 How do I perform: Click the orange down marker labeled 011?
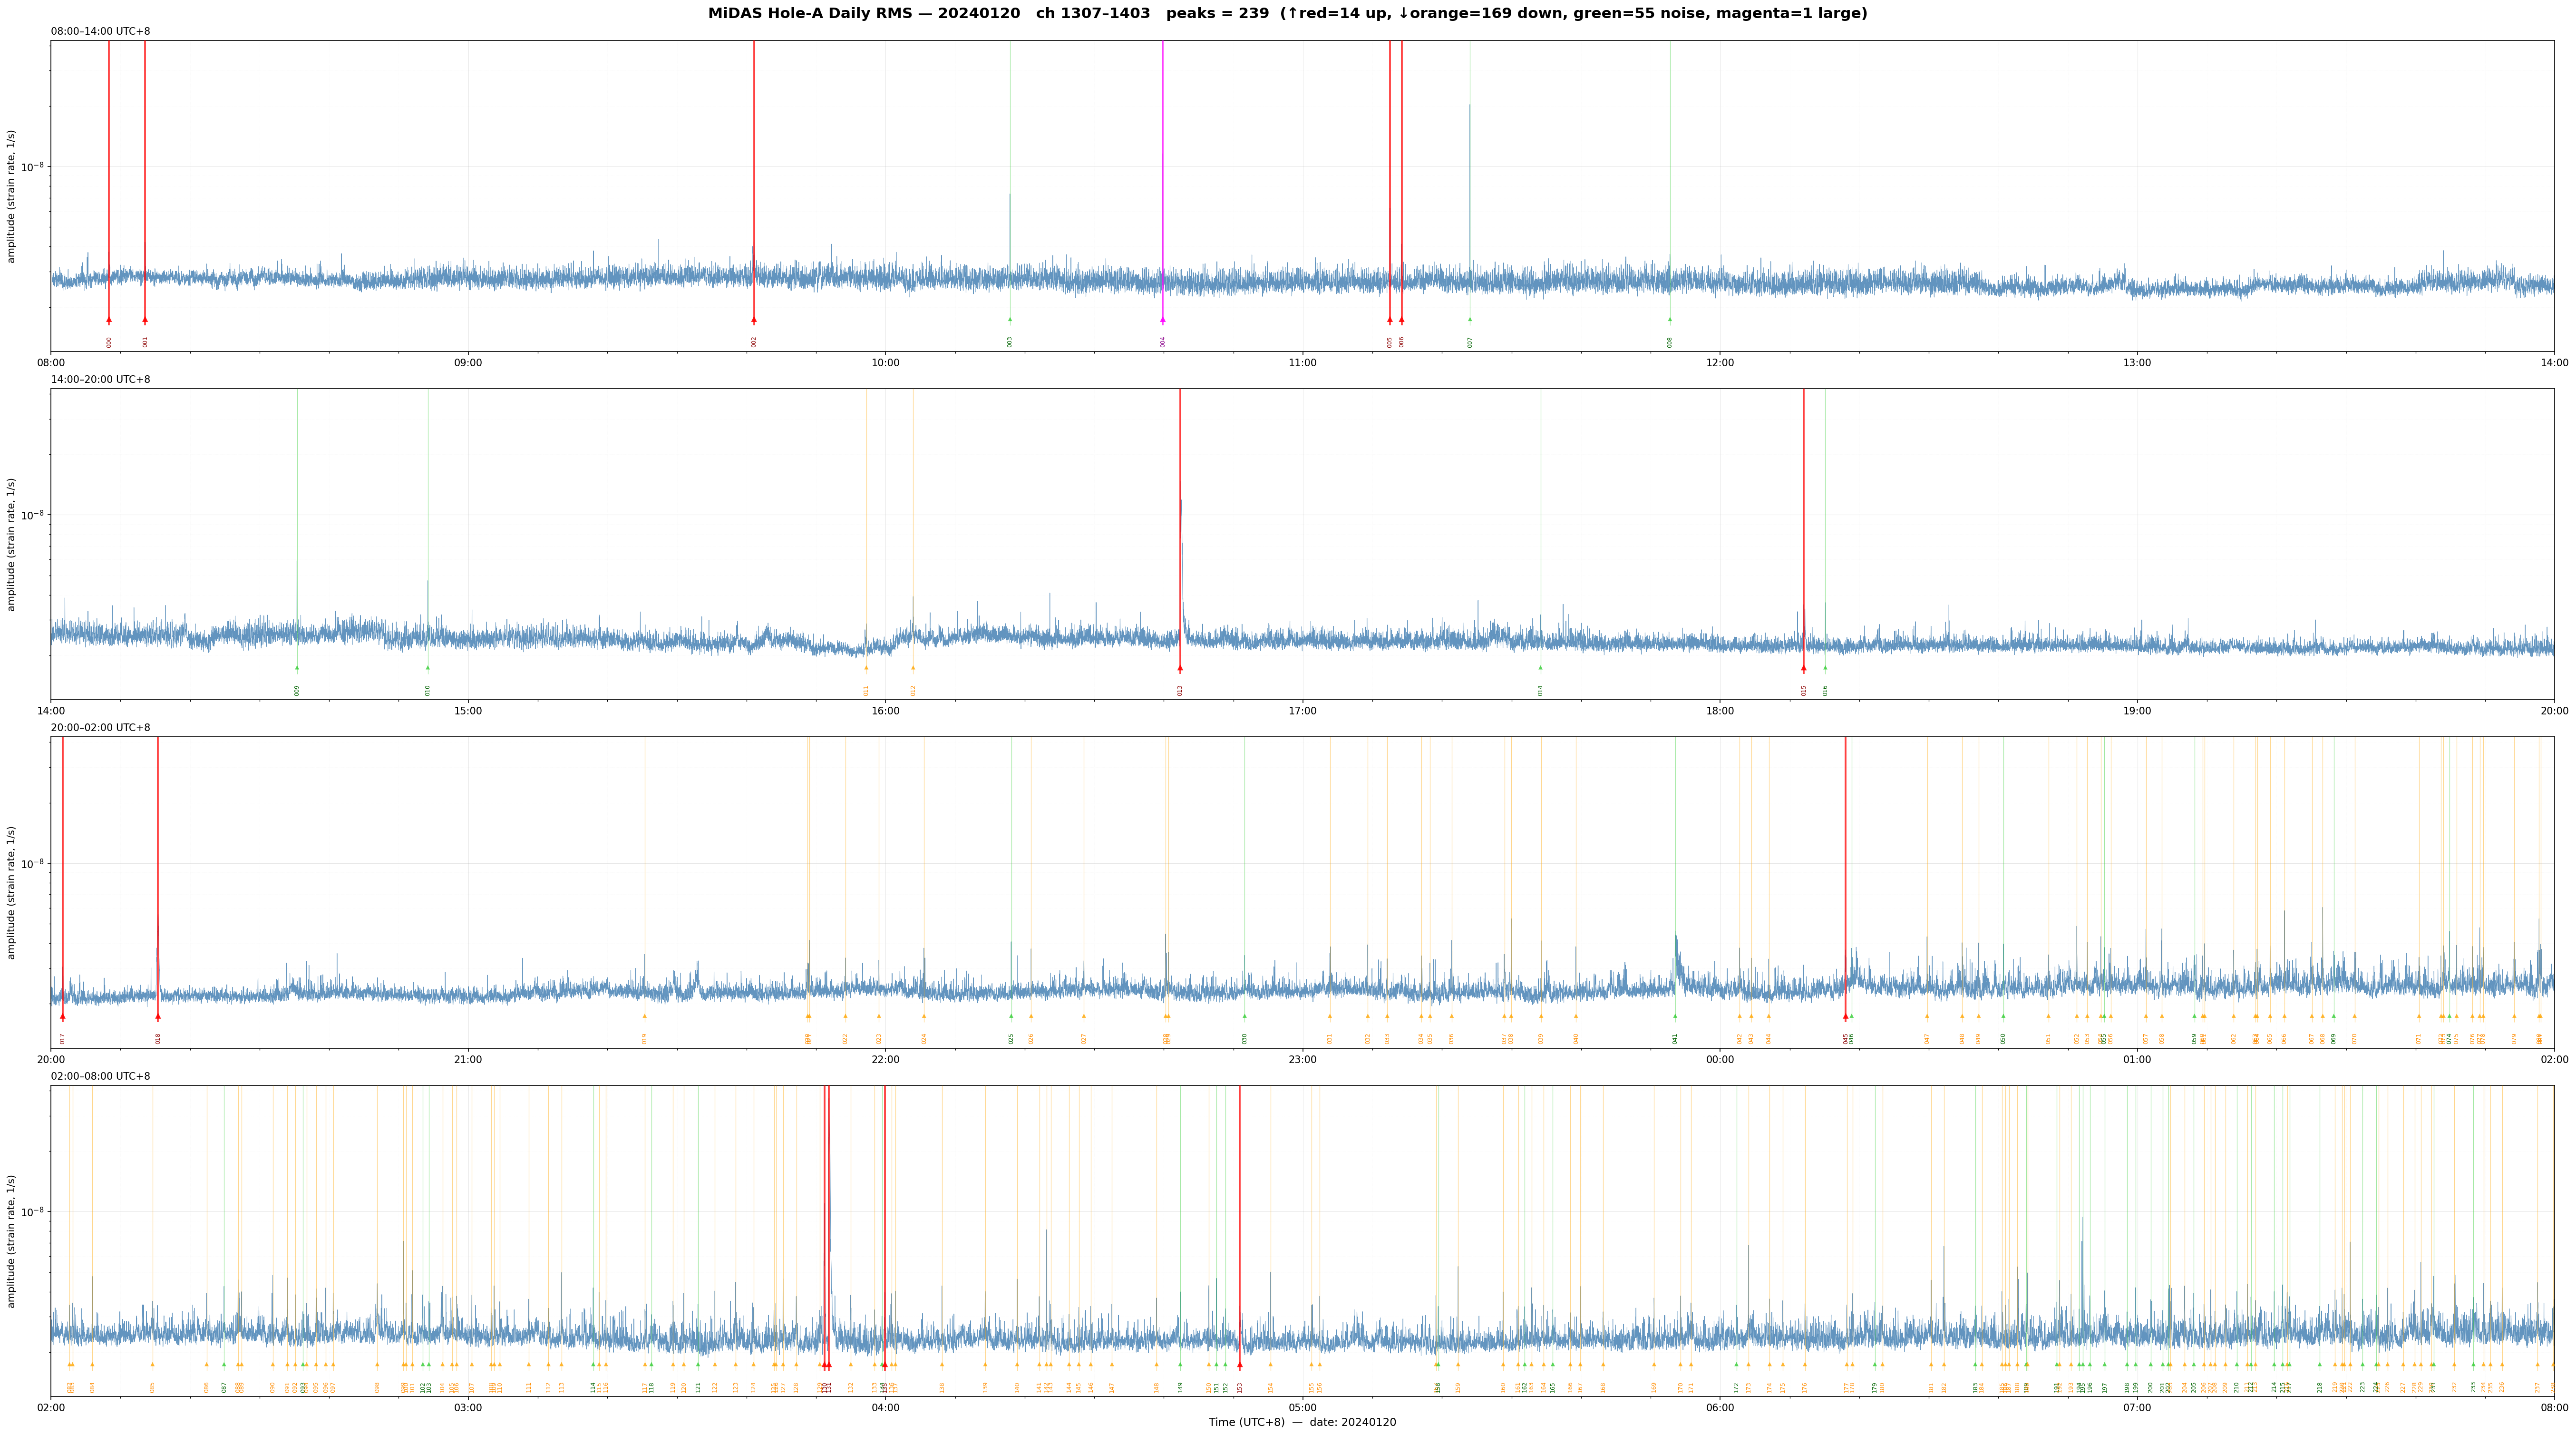(x=866, y=668)
